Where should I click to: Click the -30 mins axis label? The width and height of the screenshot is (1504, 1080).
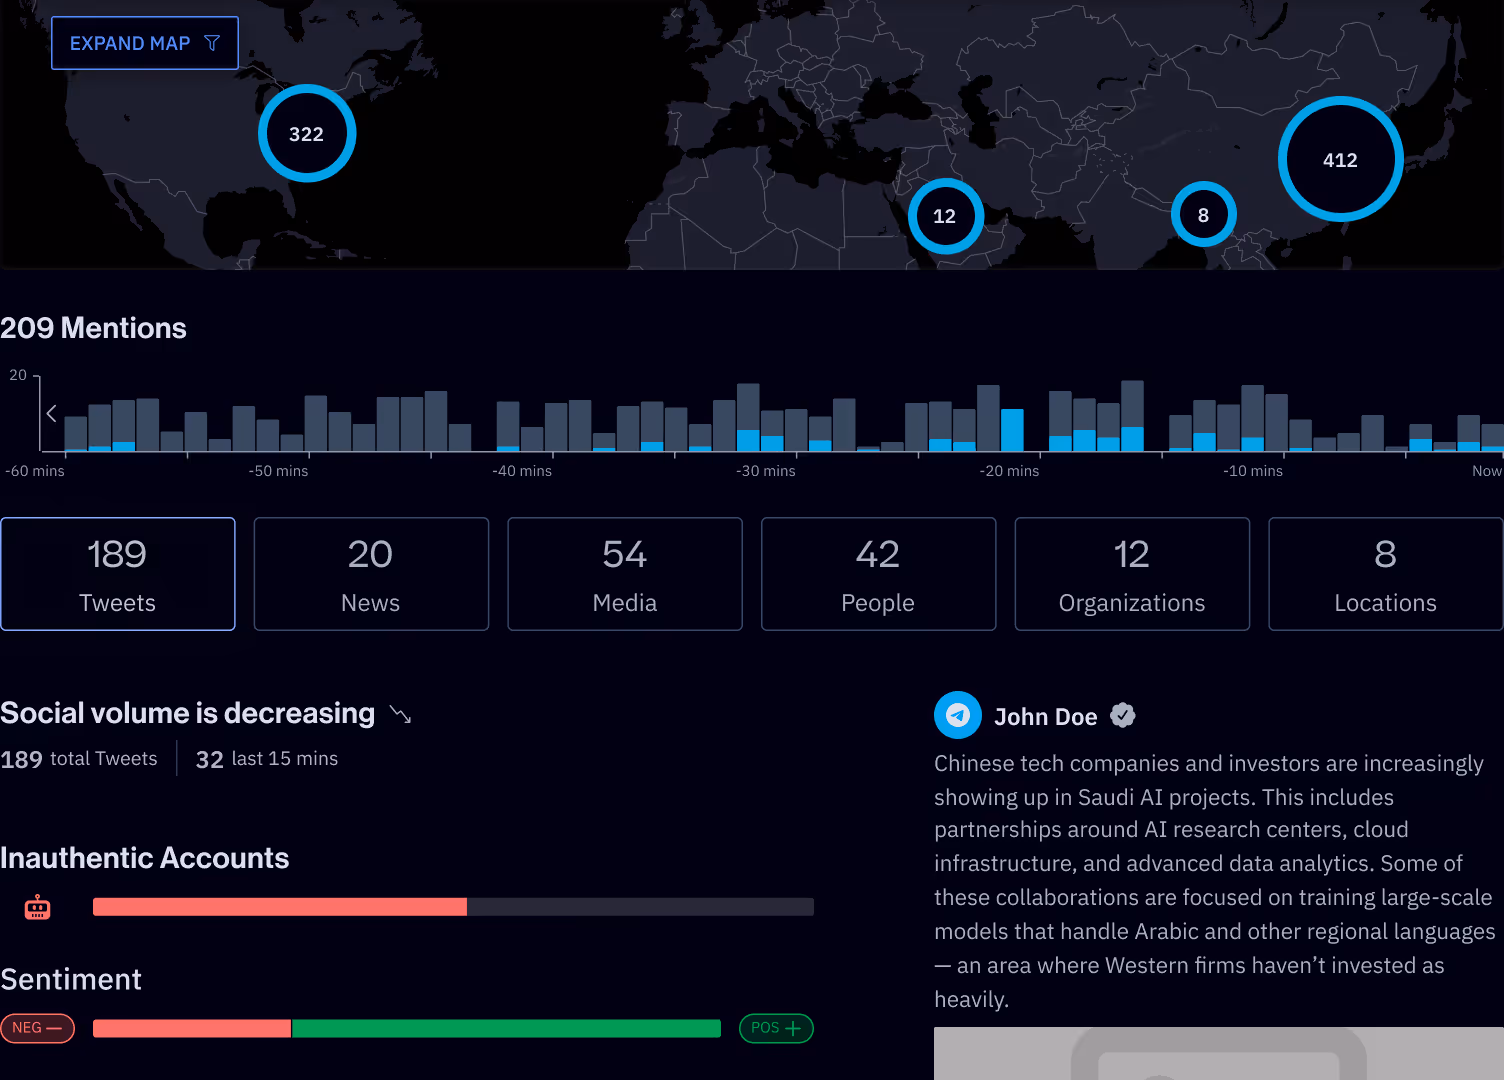click(766, 471)
